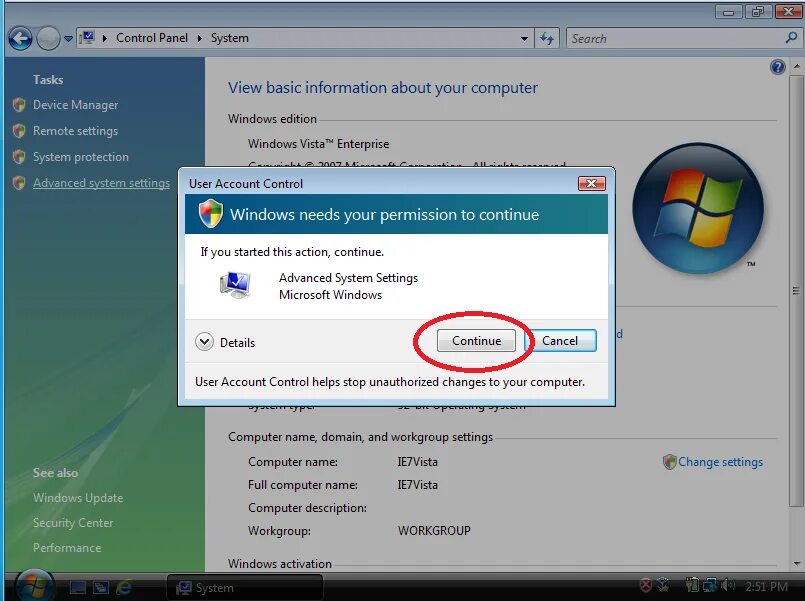Open Remote settings link
This screenshot has width=805, height=601.
(75, 131)
